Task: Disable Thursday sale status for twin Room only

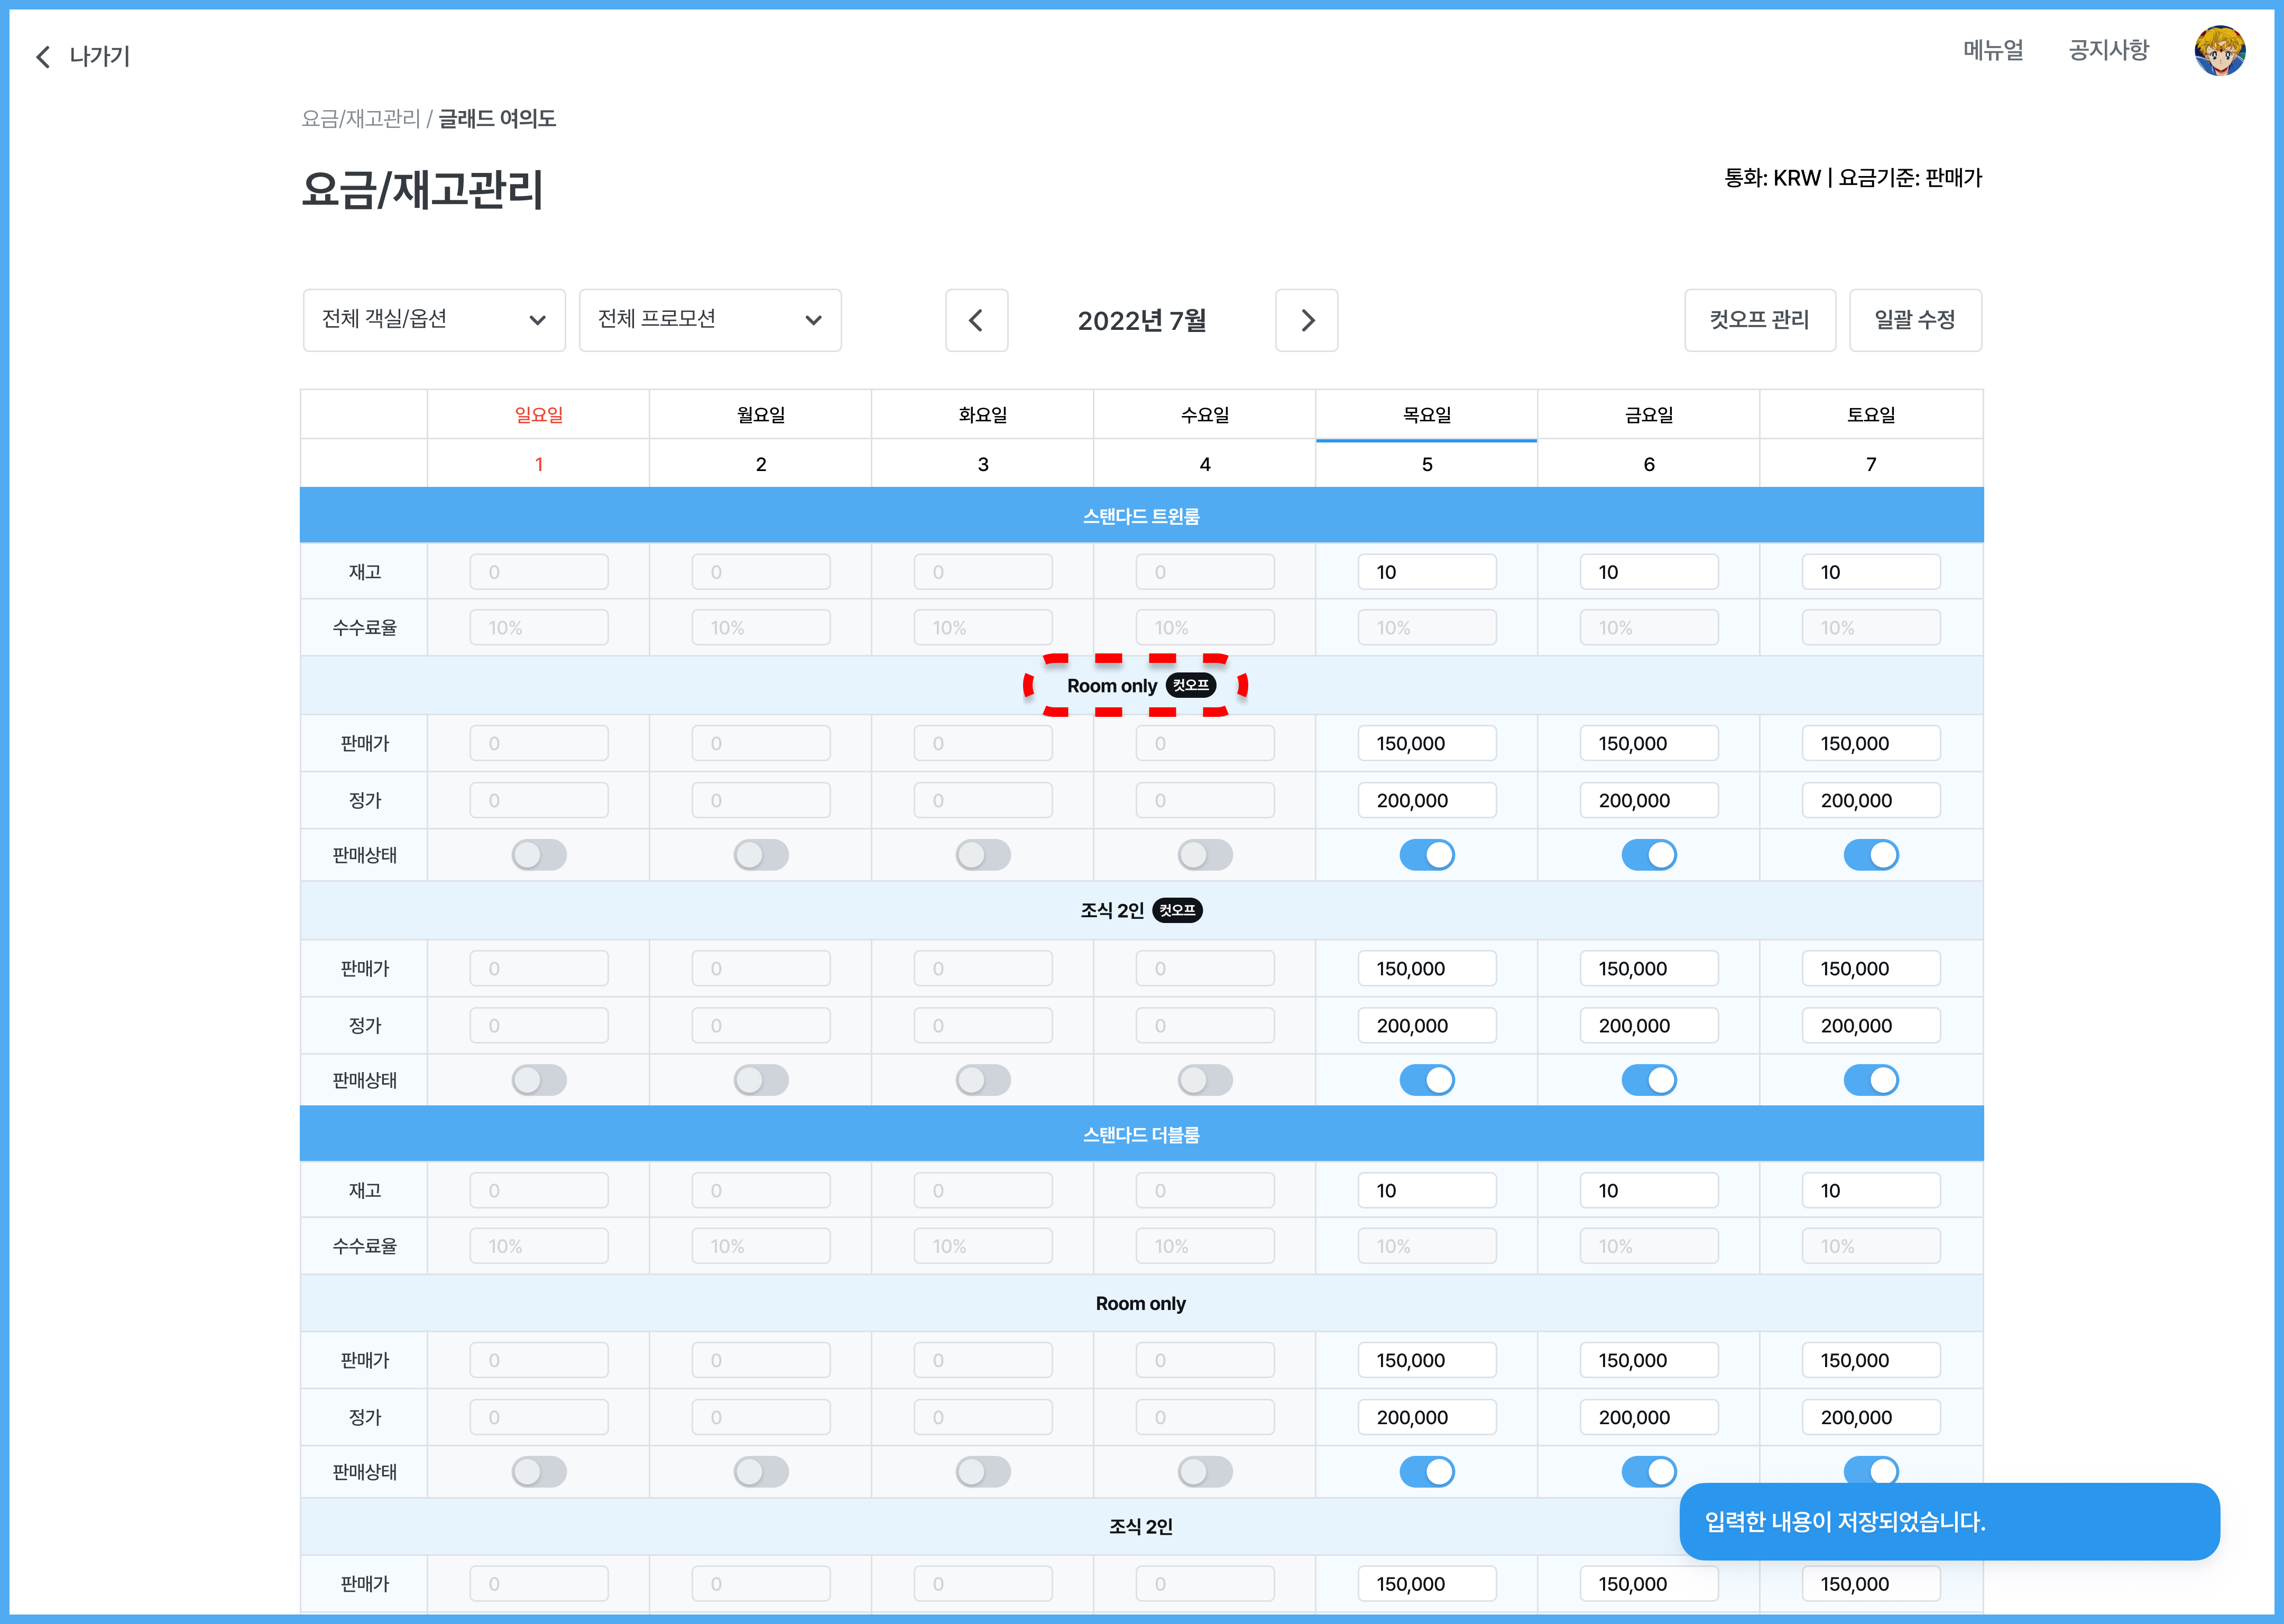Action: click(x=1426, y=855)
